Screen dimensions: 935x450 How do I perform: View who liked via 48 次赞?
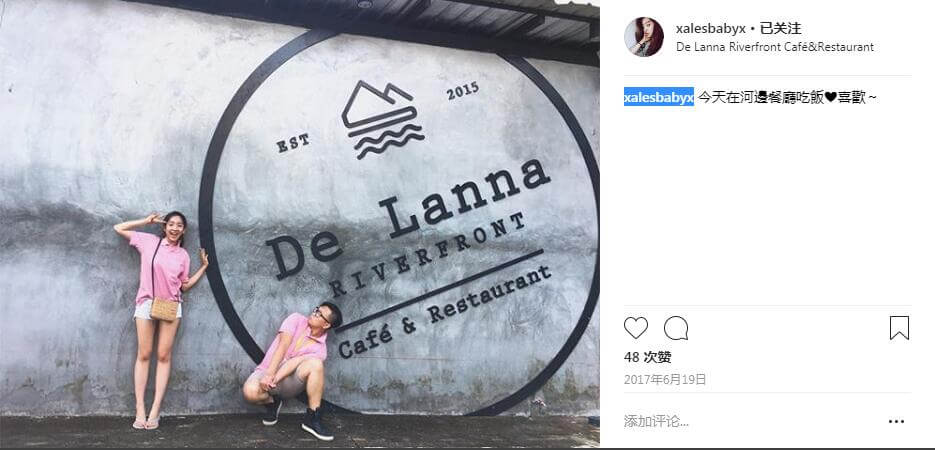648,357
